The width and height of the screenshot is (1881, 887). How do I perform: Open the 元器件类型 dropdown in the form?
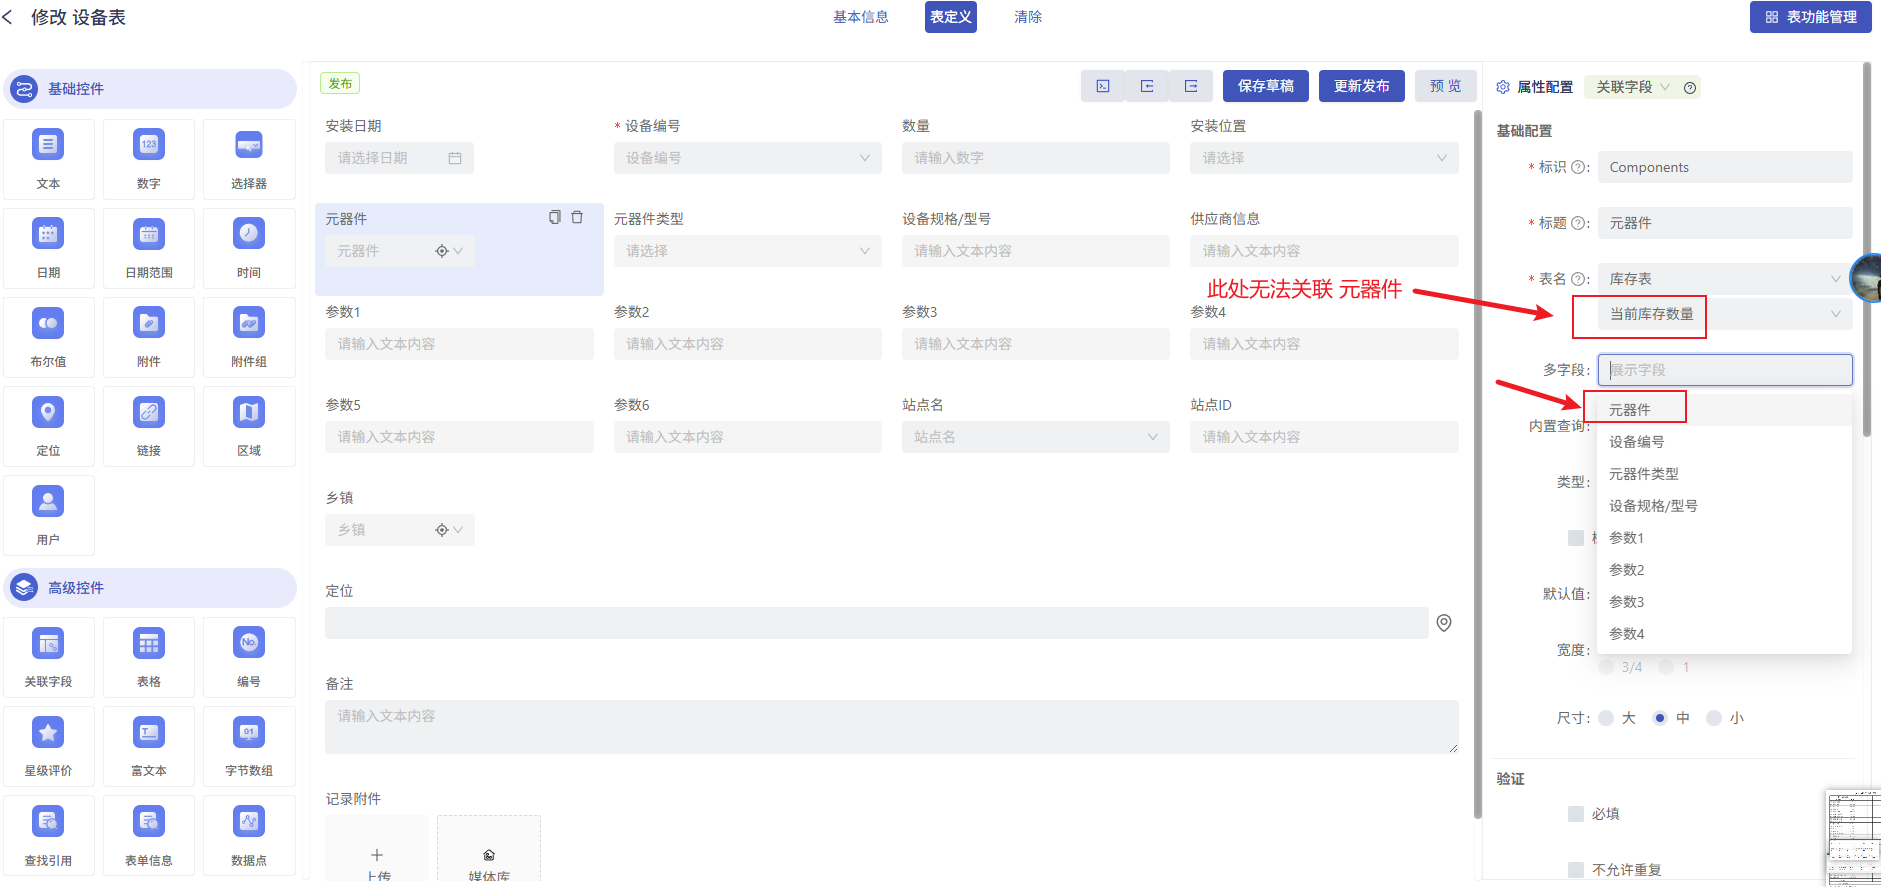point(747,251)
